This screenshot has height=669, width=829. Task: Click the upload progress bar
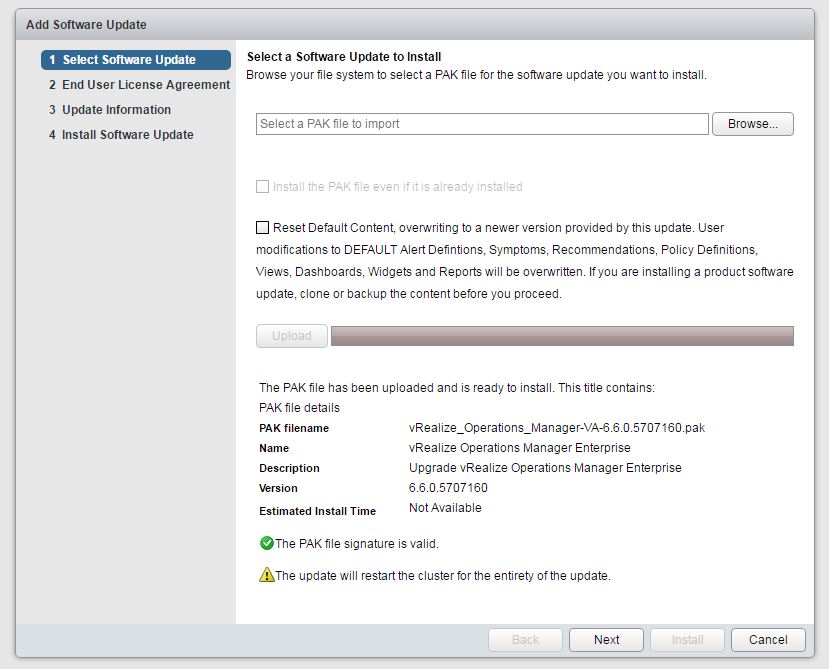coord(562,336)
